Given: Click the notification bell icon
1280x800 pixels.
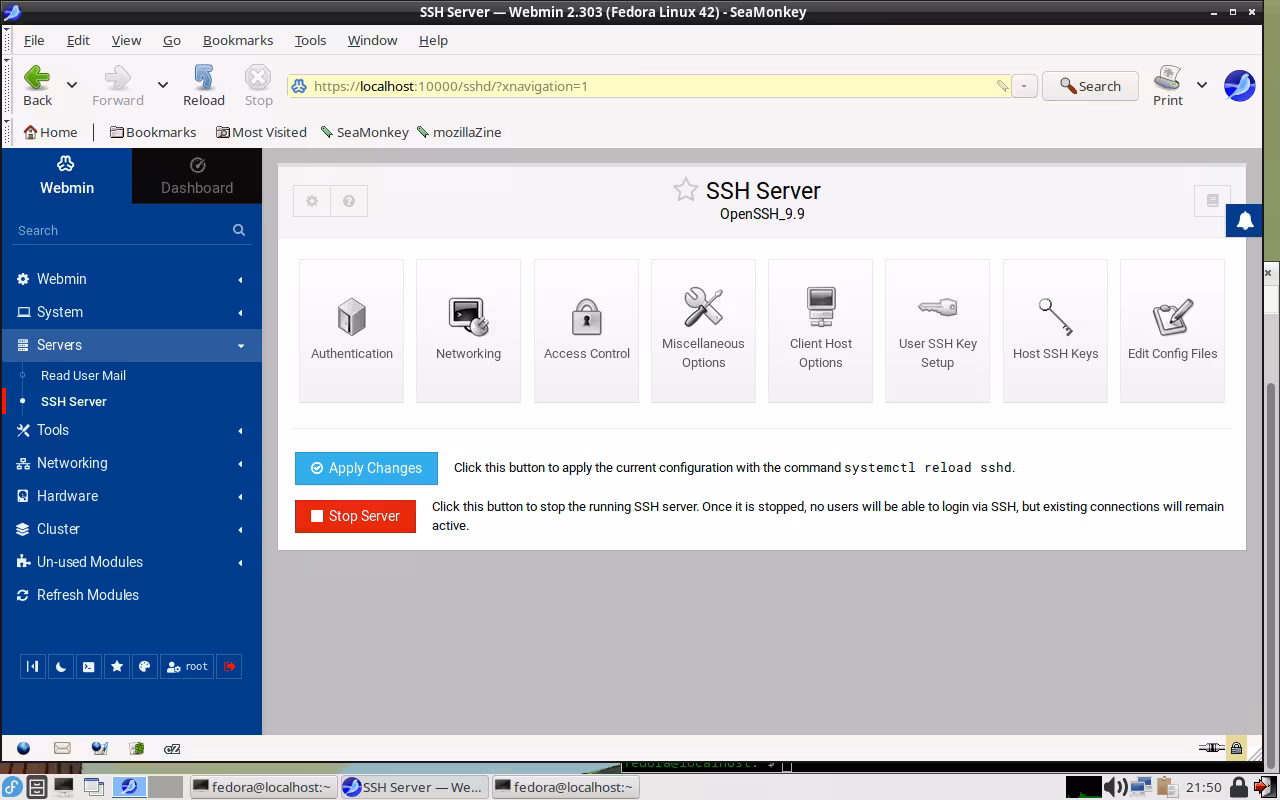Looking at the screenshot, I should coord(1245,221).
